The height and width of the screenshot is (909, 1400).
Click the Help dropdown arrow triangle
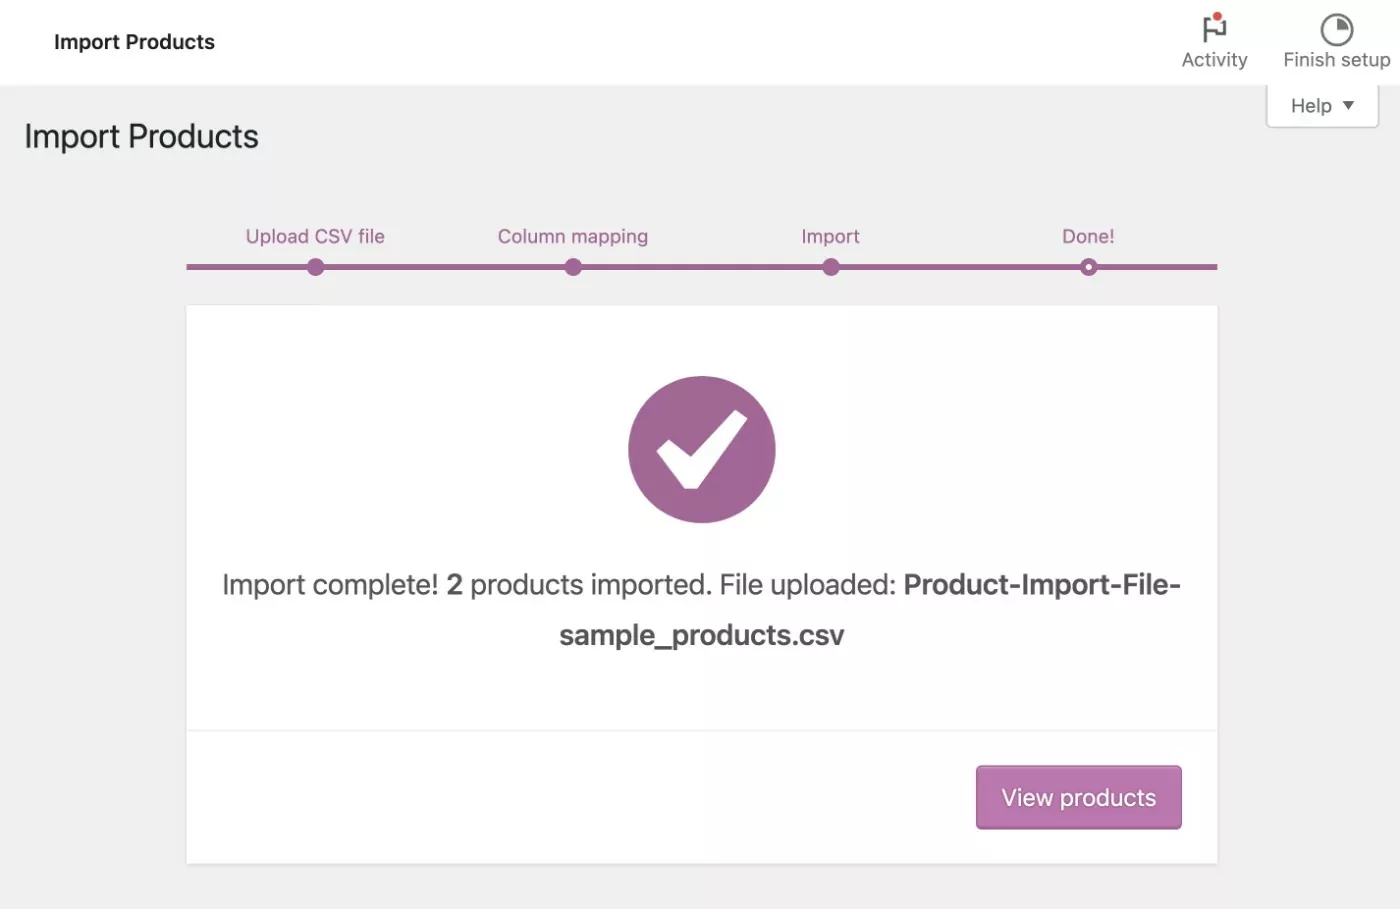coord(1348,105)
